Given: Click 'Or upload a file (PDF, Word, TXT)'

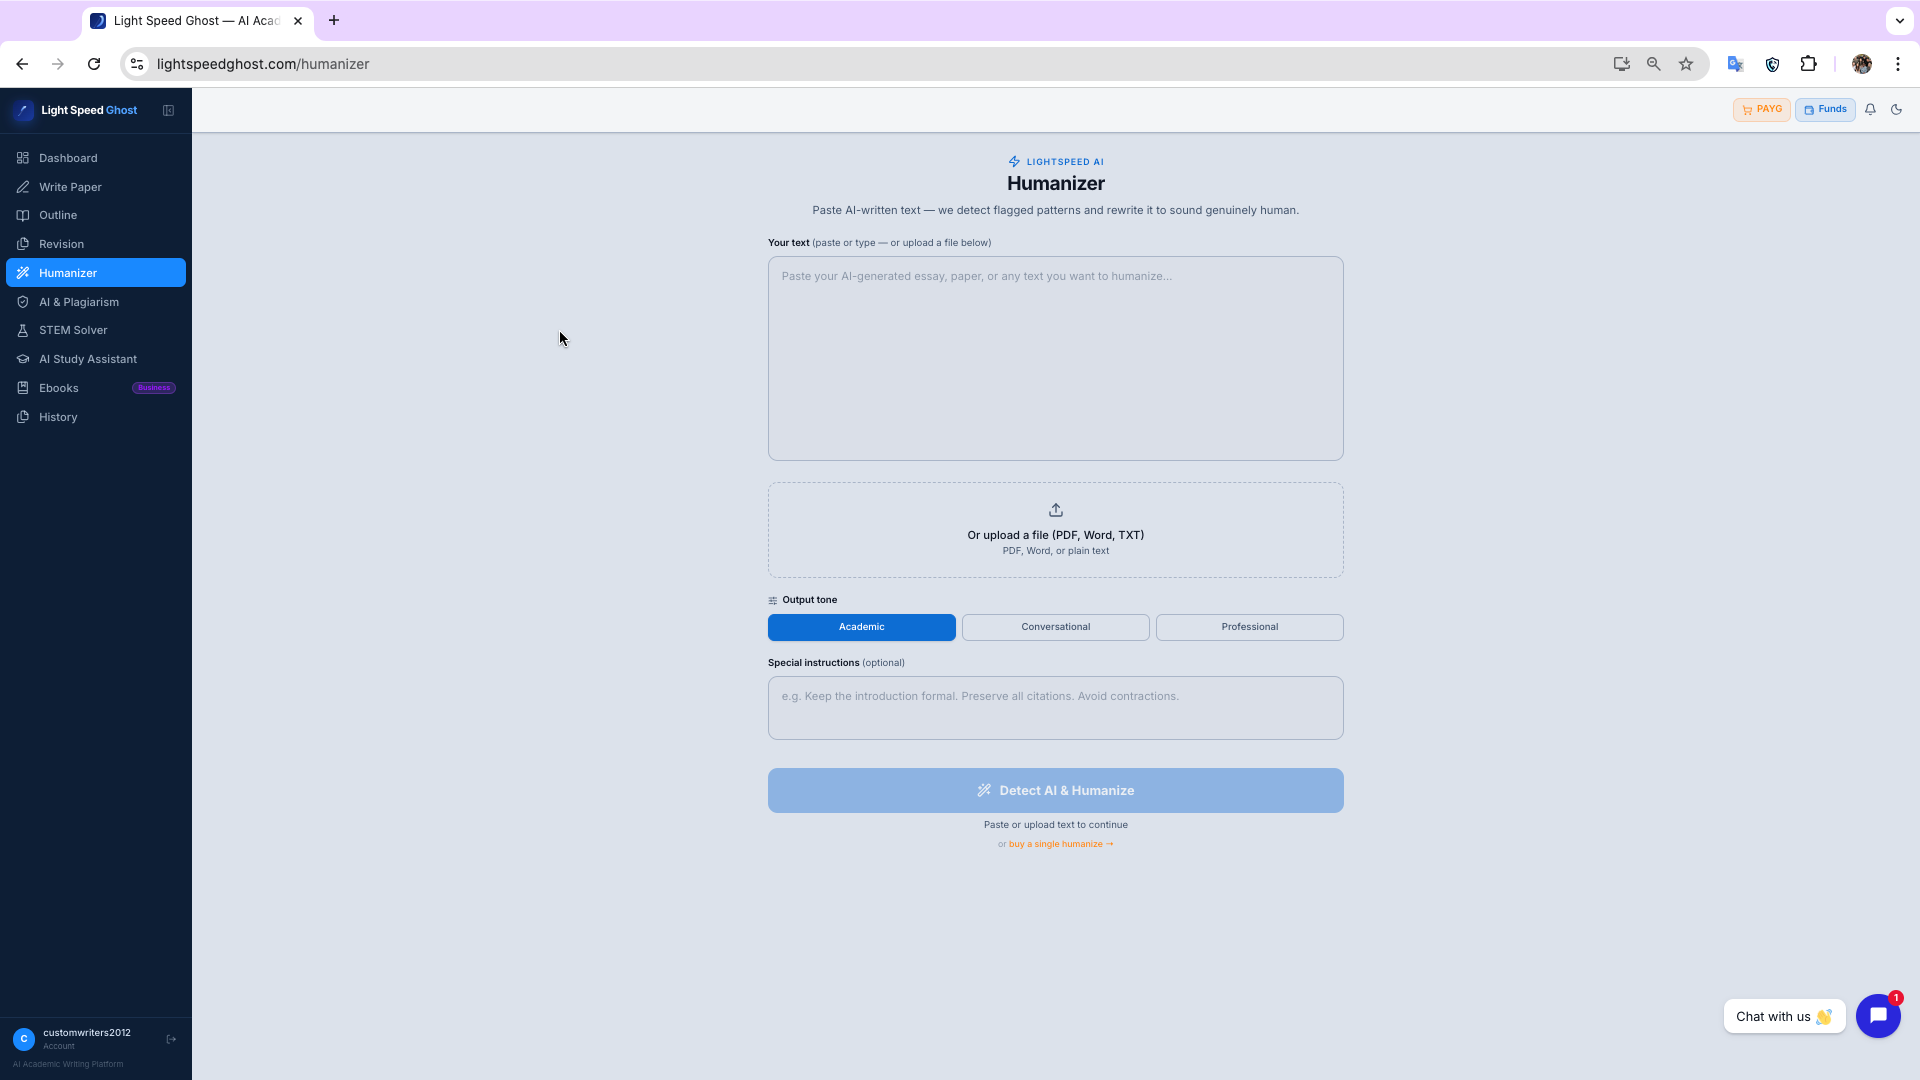Looking at the screenshot, I should [1055, 535].
